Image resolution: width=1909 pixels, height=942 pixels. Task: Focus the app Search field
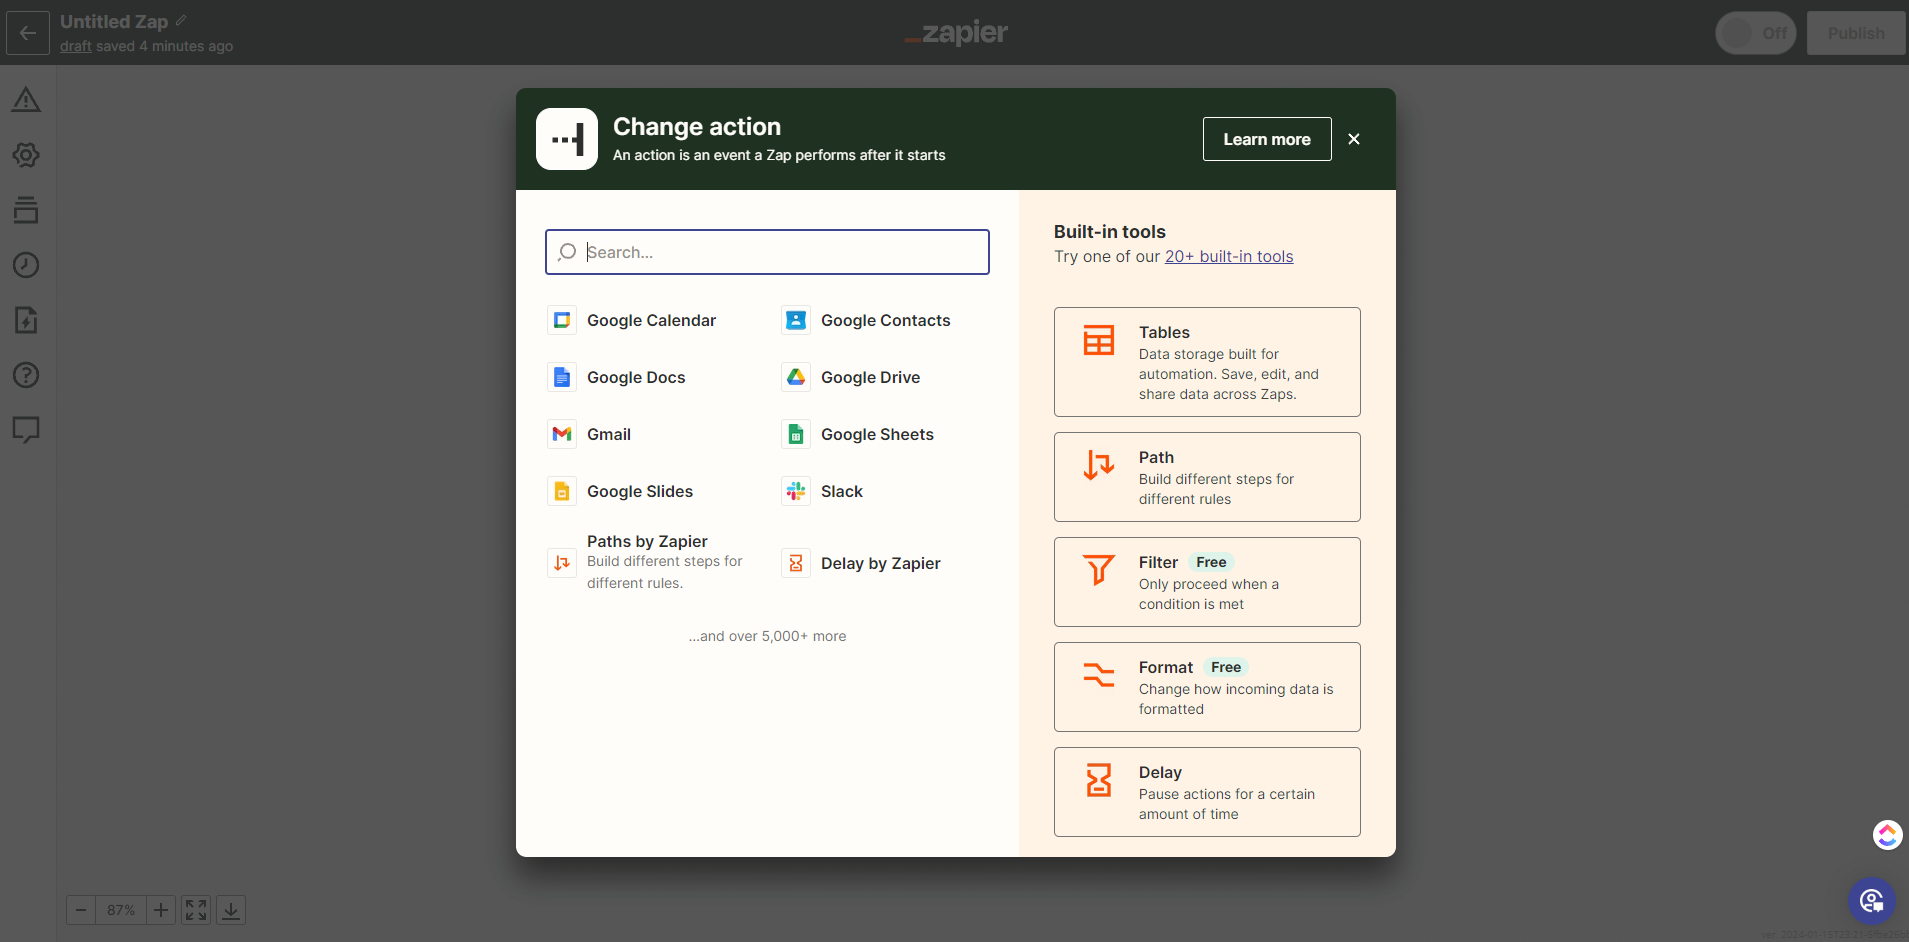(x=767, y=252)
